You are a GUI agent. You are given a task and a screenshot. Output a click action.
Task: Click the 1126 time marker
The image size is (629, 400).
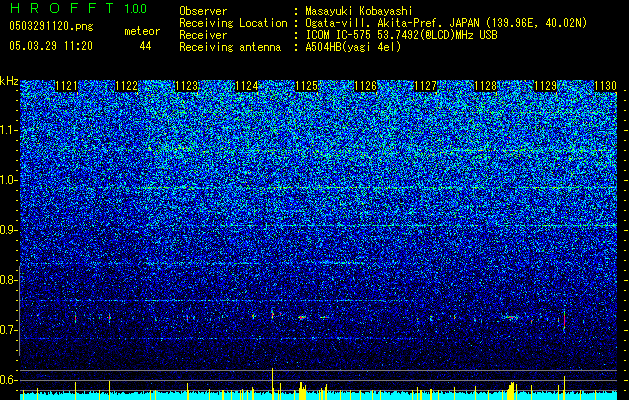point(366,86)
